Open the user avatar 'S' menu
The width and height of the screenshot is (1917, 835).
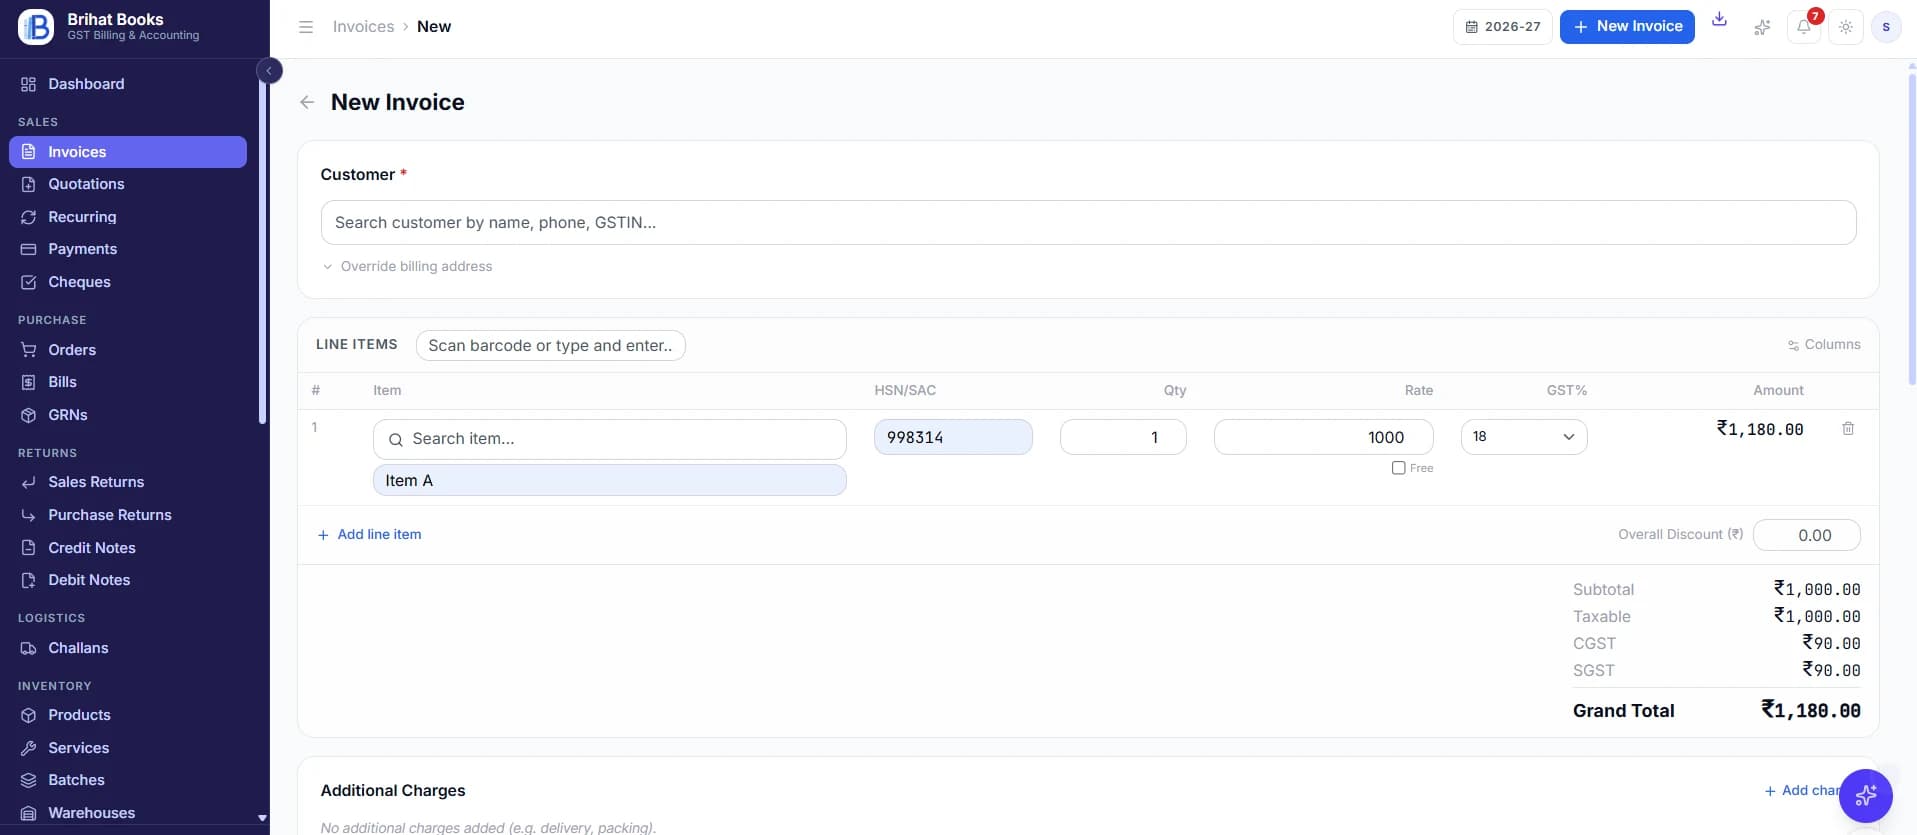(1886, 27)
